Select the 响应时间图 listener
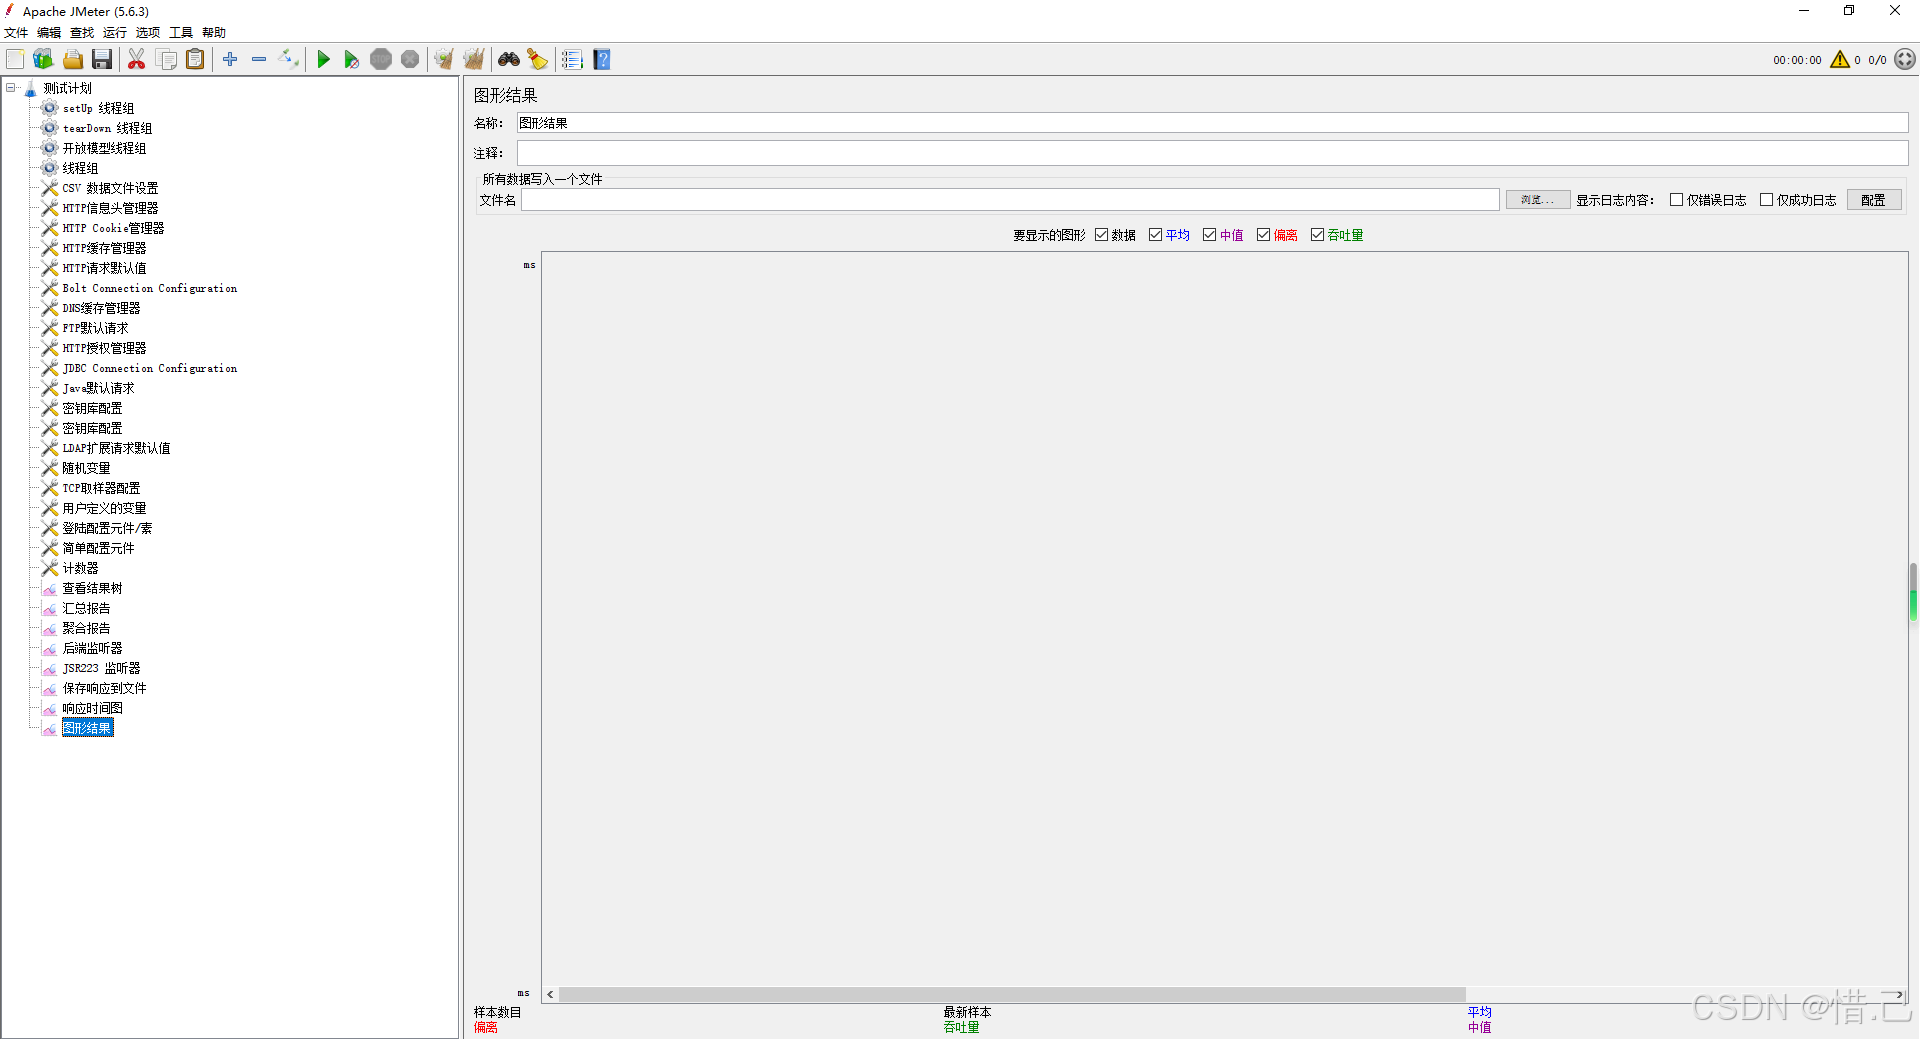This screenshot has height=1039, width=1920. [92, 708]
